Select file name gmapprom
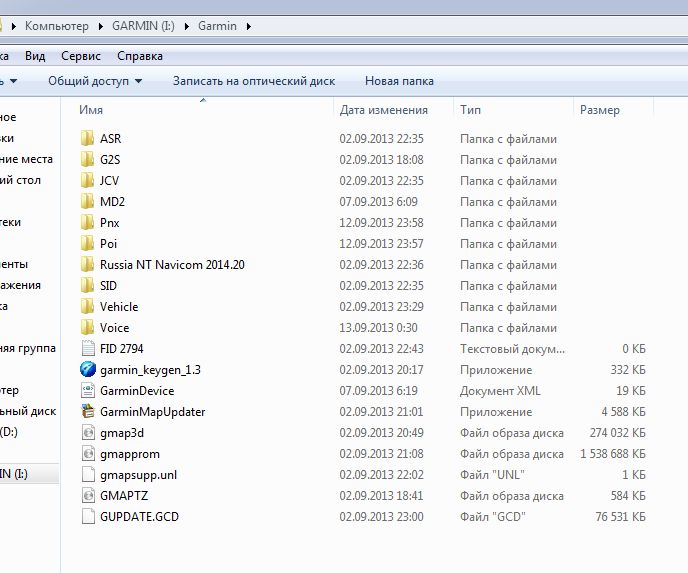 [129, 454]
